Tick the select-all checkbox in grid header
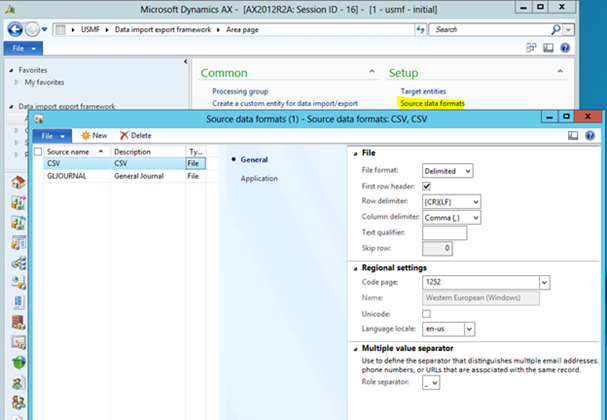607x420 pixels. click(x=38, y=152)
